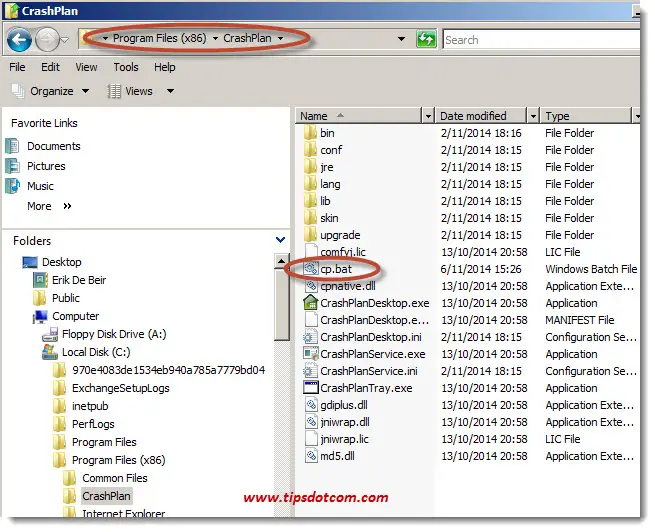Screen dimensions: 655x532
Task: Open Name column filter dropdown
Action: tap(428, 116)
